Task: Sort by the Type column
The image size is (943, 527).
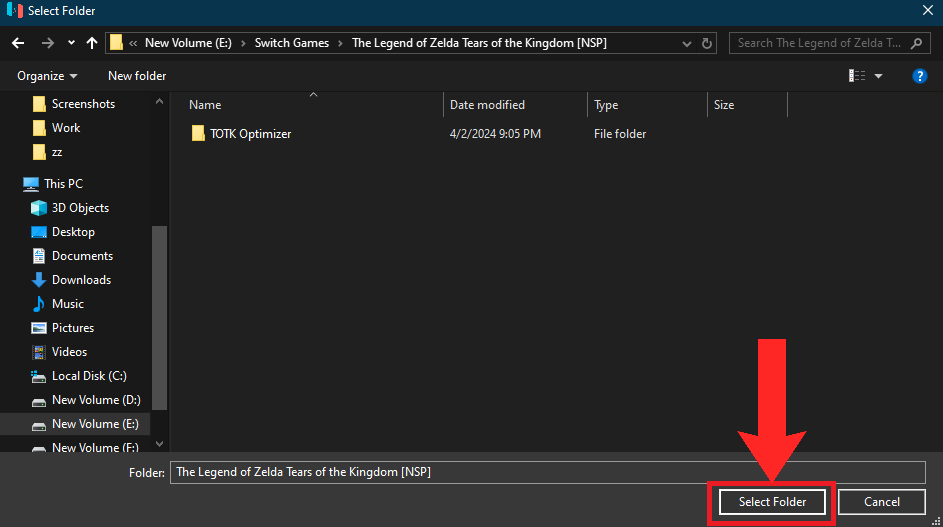Action: (x=606, y=105)
